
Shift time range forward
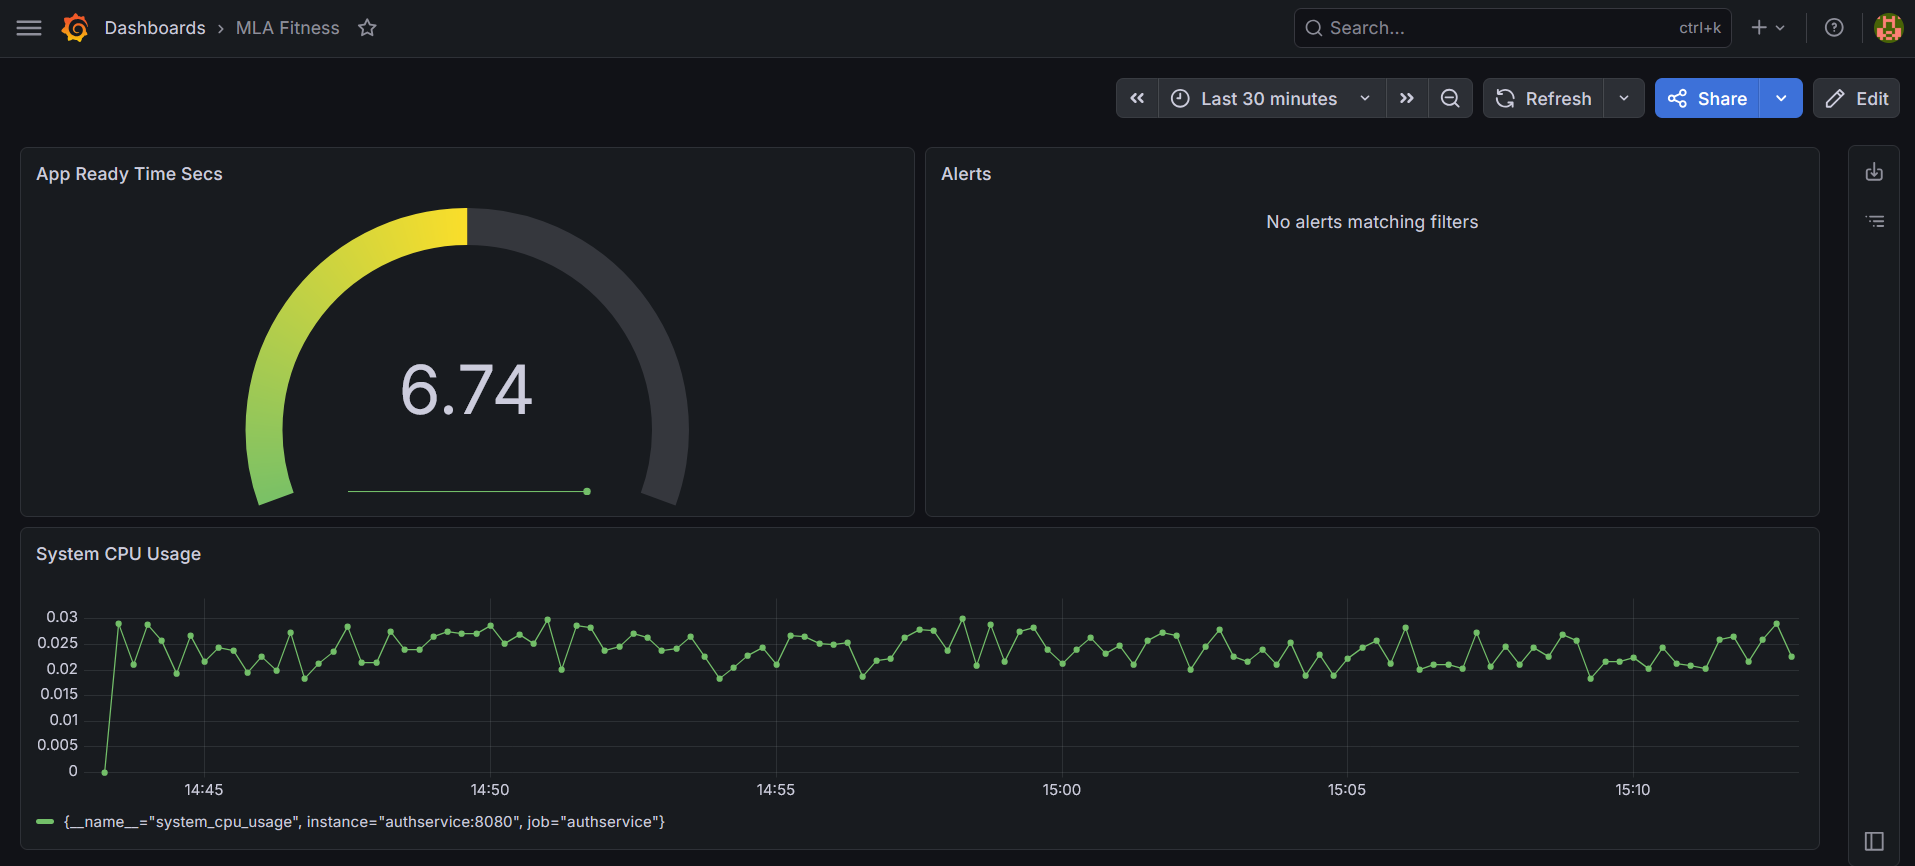1407,98
